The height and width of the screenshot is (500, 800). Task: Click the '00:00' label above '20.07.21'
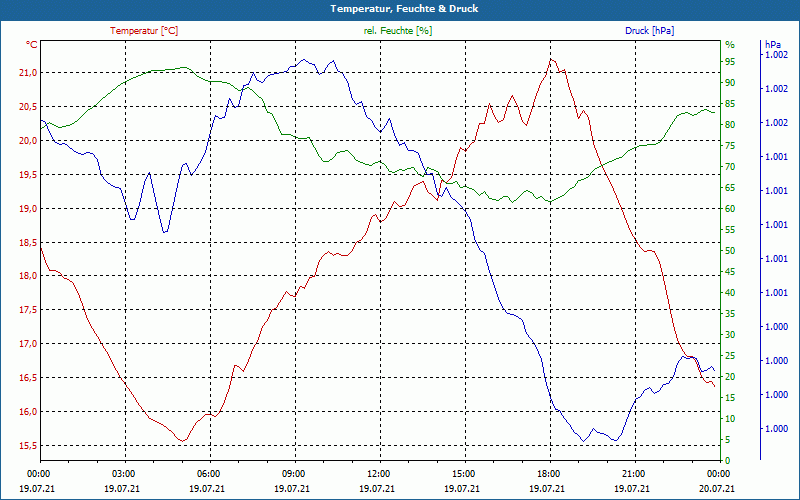click(x=719, y=473)
